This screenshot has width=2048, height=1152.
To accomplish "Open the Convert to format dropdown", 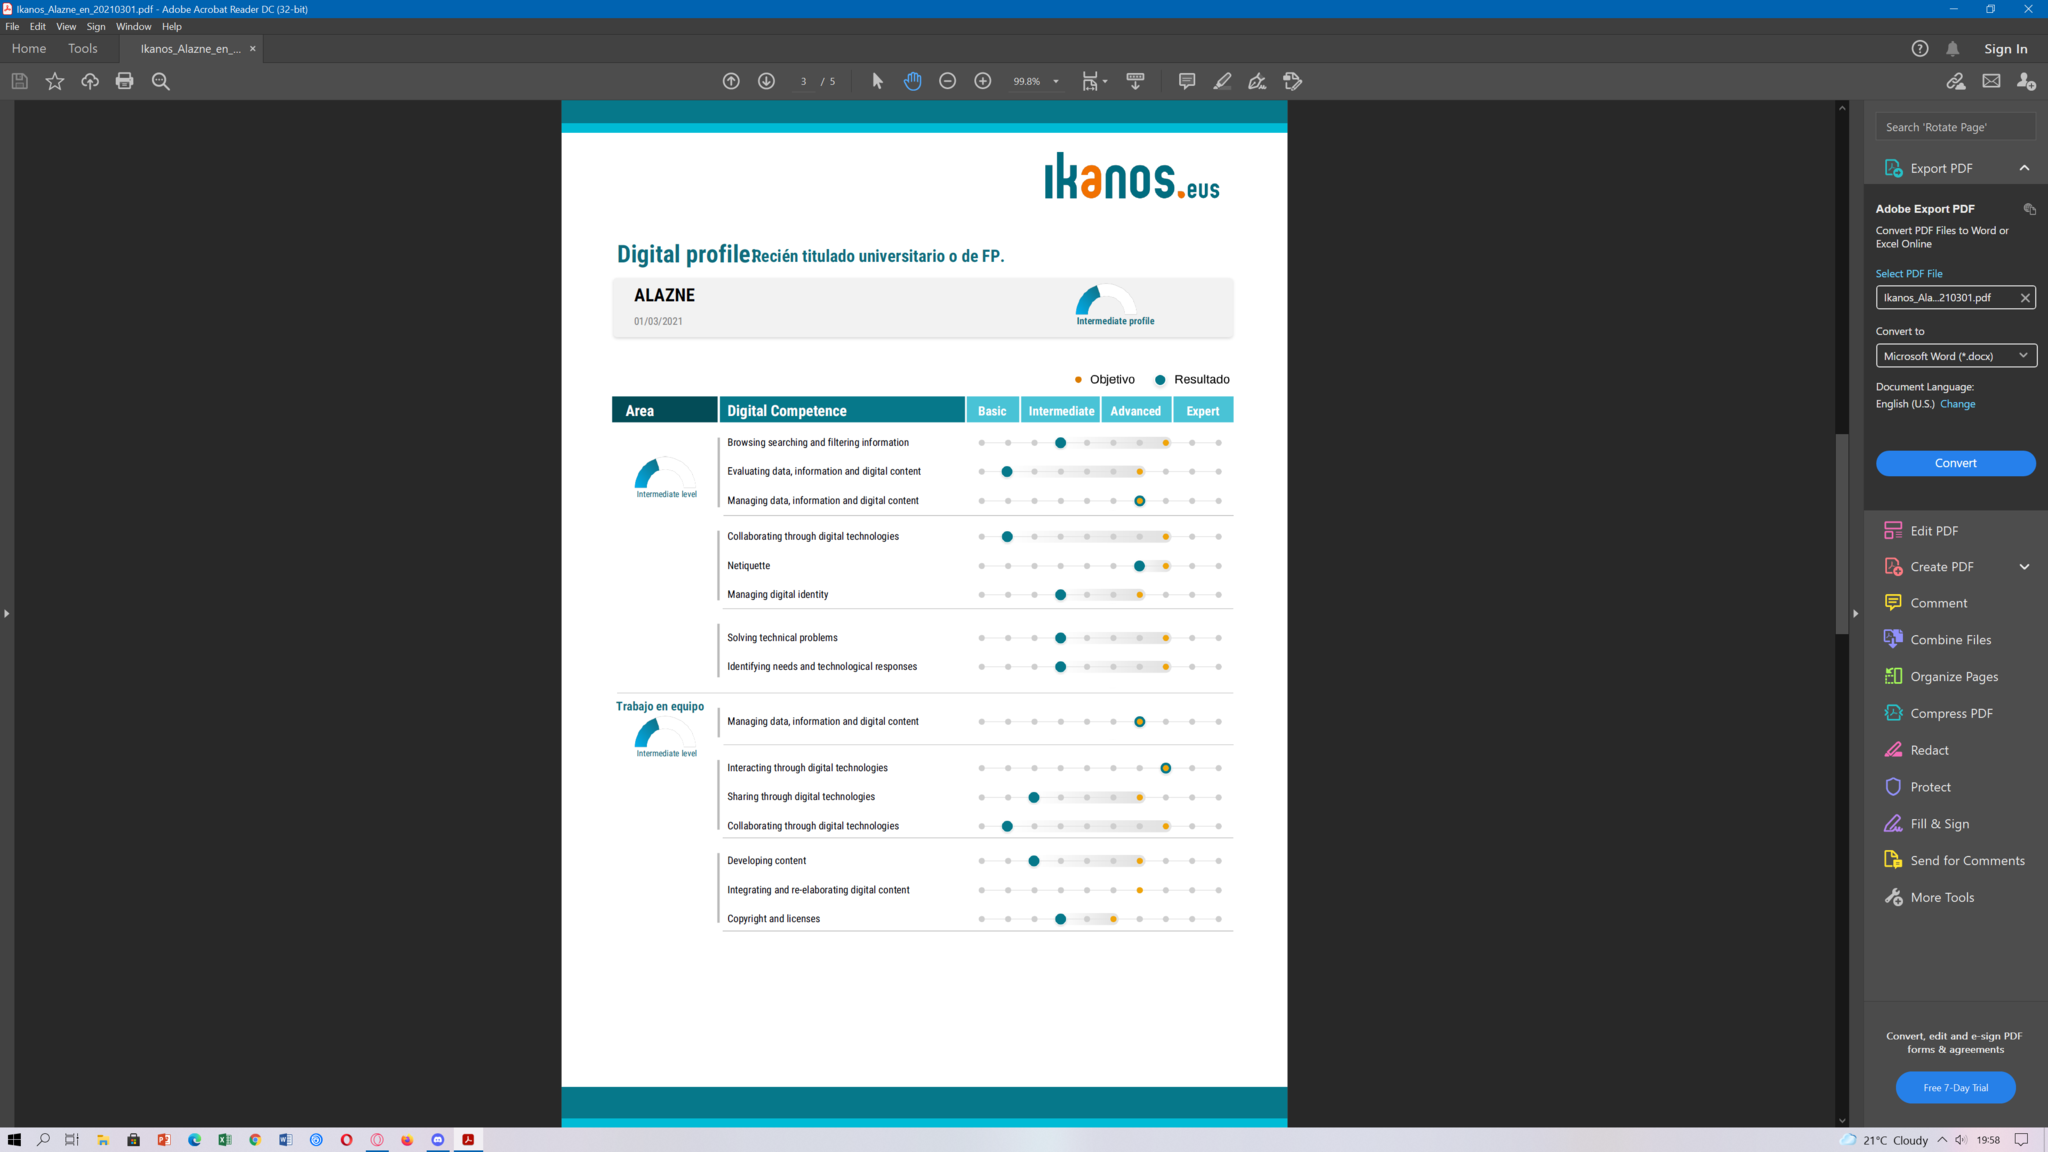I will coord(1955,356).
